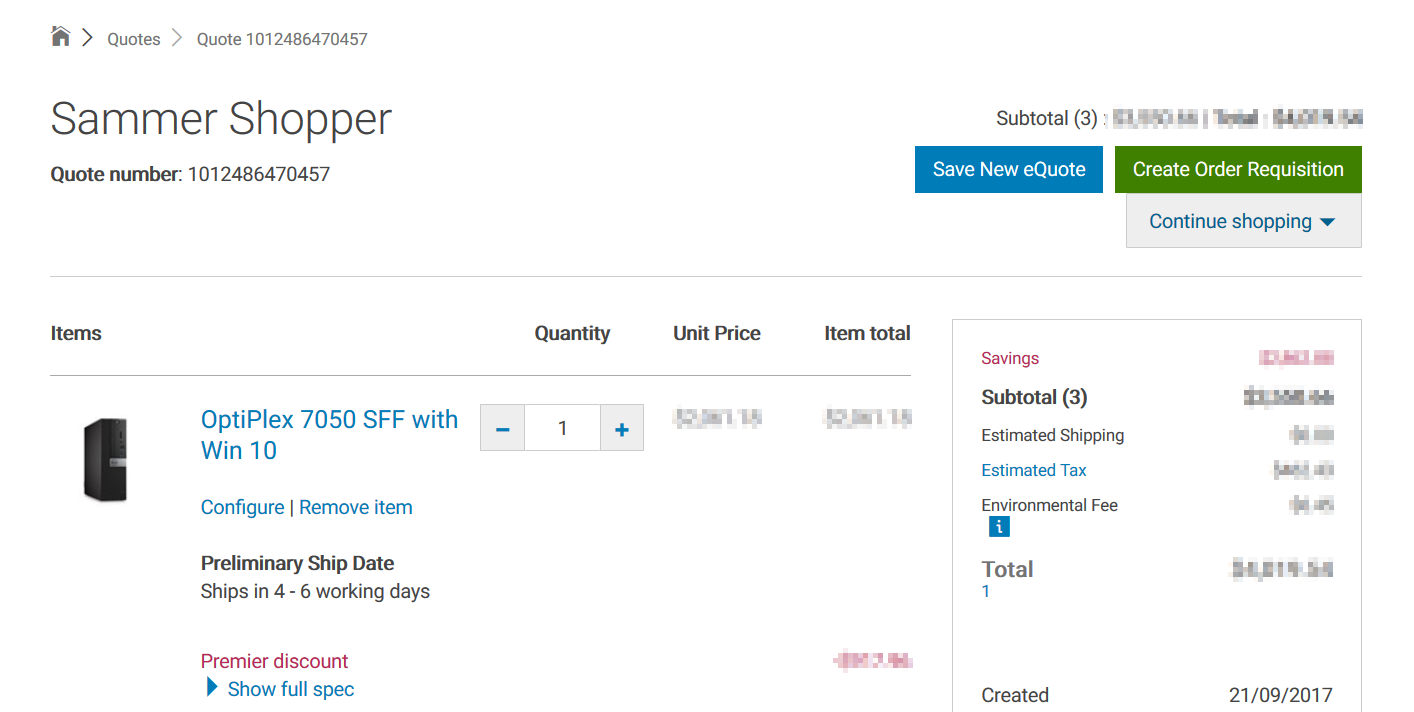Click the Sammer Shopper quote heading
Image resolution: width=1414 pixels, height=712 pixels.
click(x=221, y=119)
